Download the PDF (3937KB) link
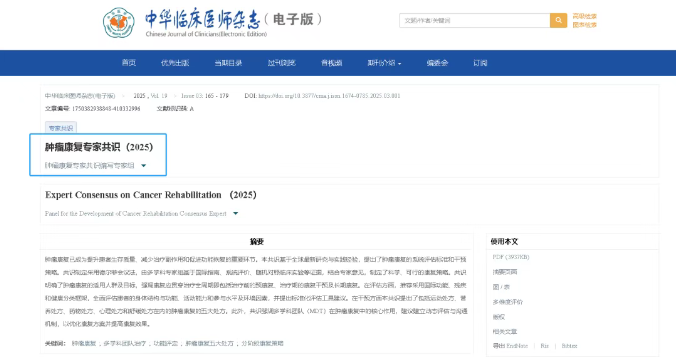The width and height of the screenshot is (682, 364). click(511, 257)
